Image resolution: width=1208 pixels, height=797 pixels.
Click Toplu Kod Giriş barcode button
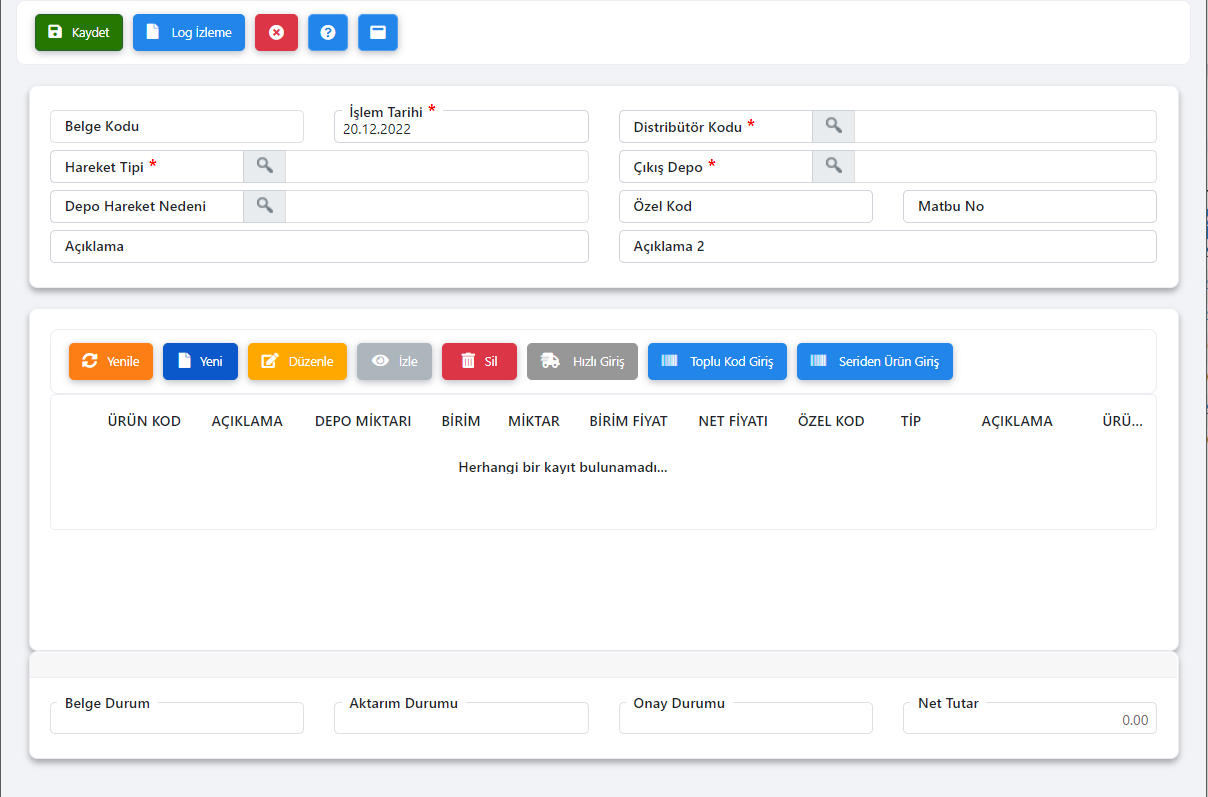[717, 361]
